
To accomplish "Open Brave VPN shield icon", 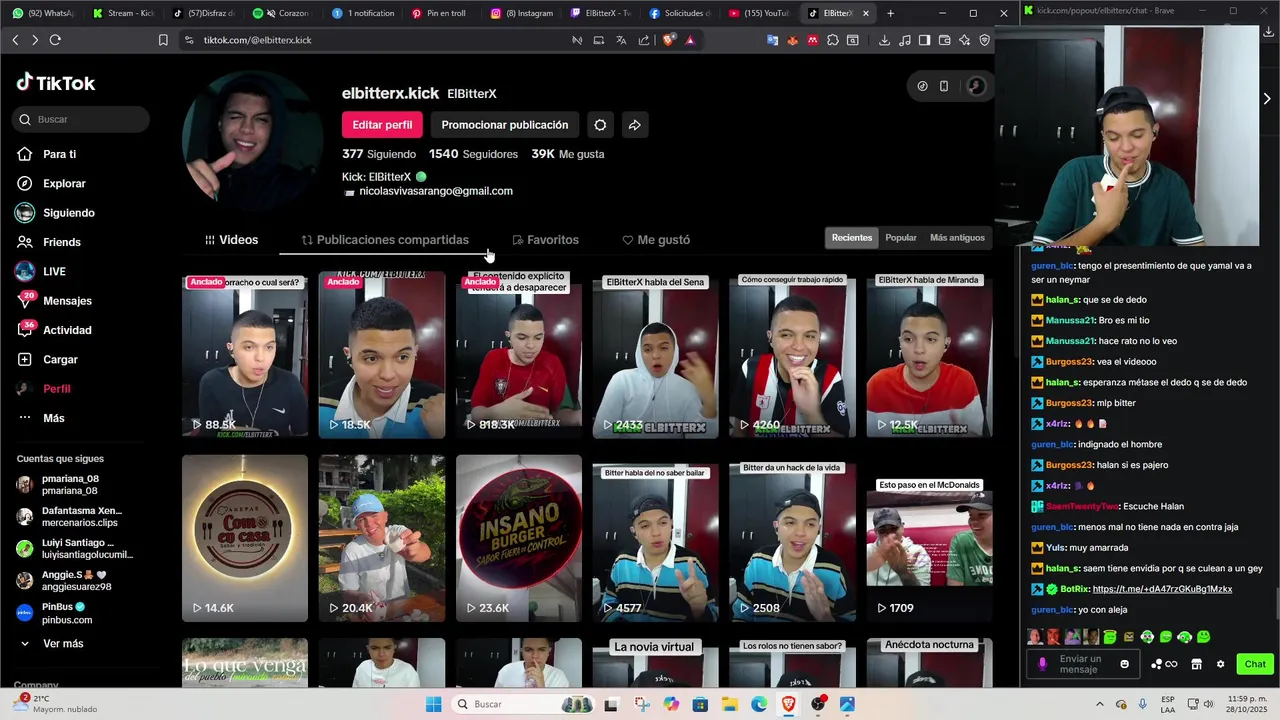I will point(985,40).
